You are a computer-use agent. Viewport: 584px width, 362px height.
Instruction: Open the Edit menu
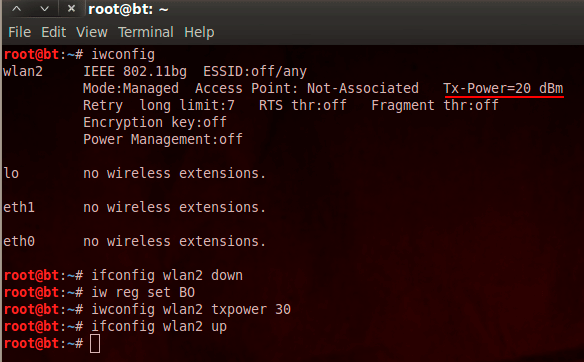(x=54, y=32)
